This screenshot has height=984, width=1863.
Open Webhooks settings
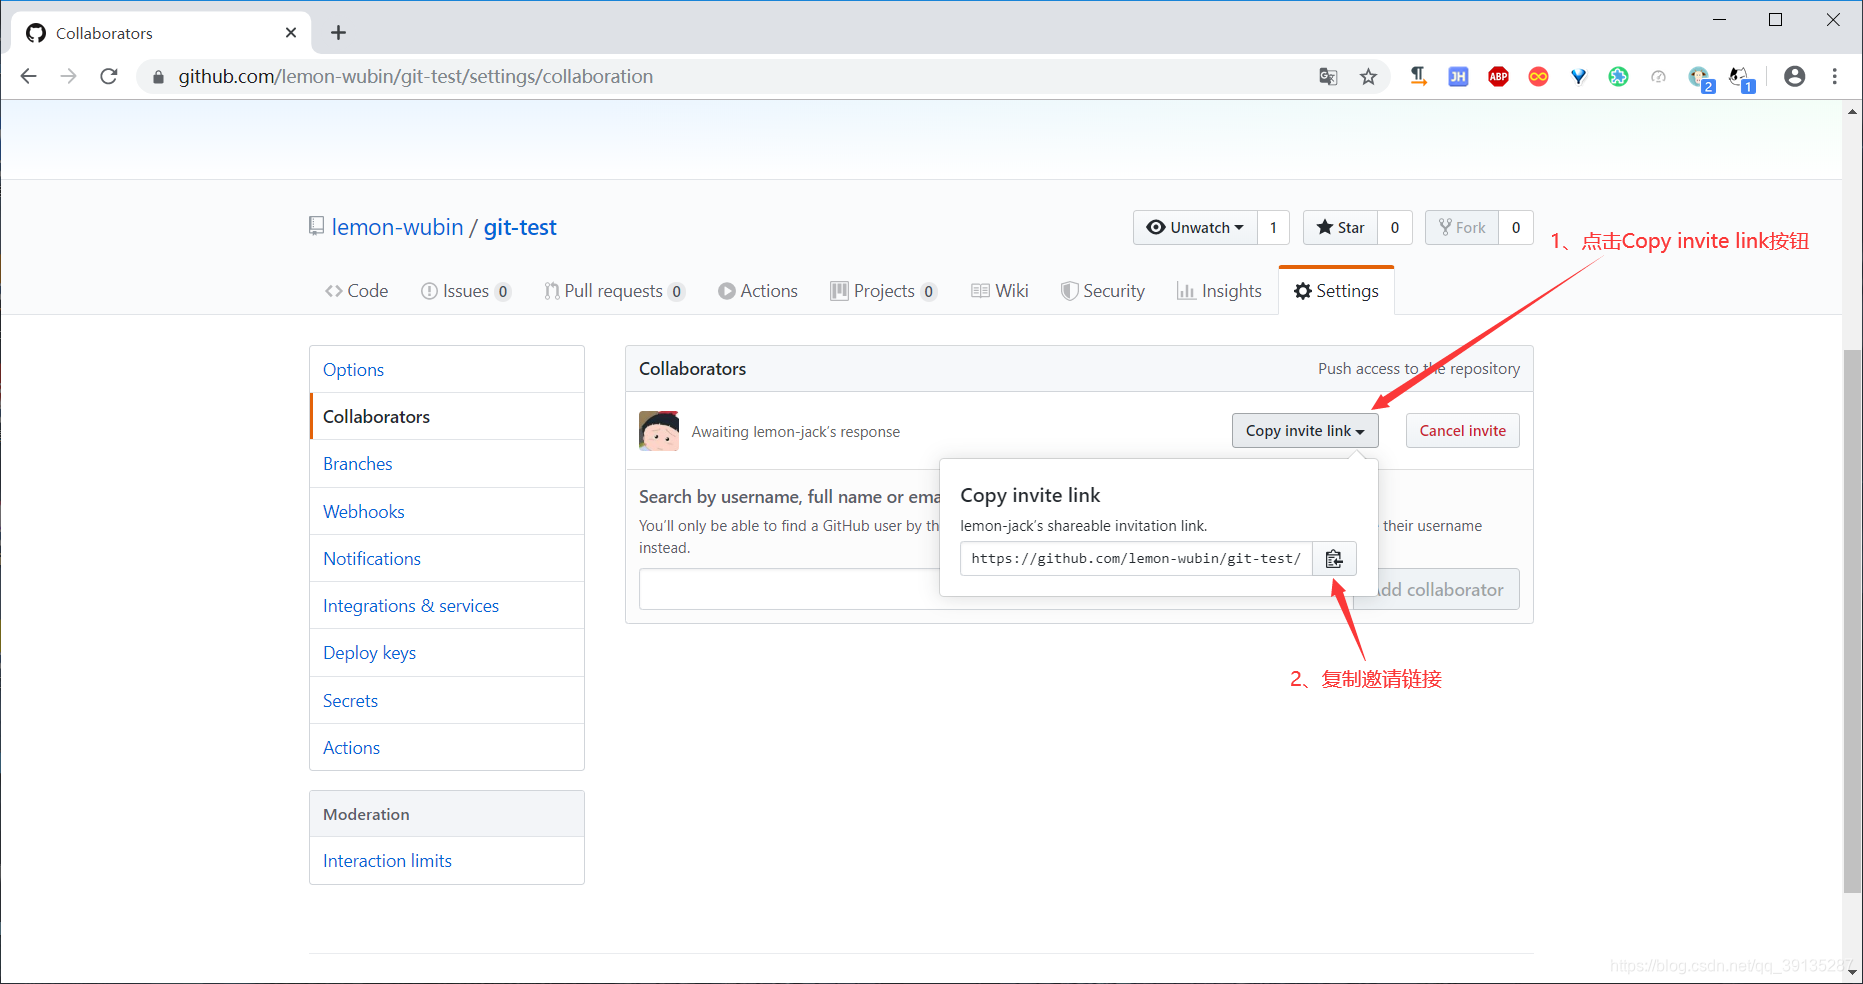point(447,512)
